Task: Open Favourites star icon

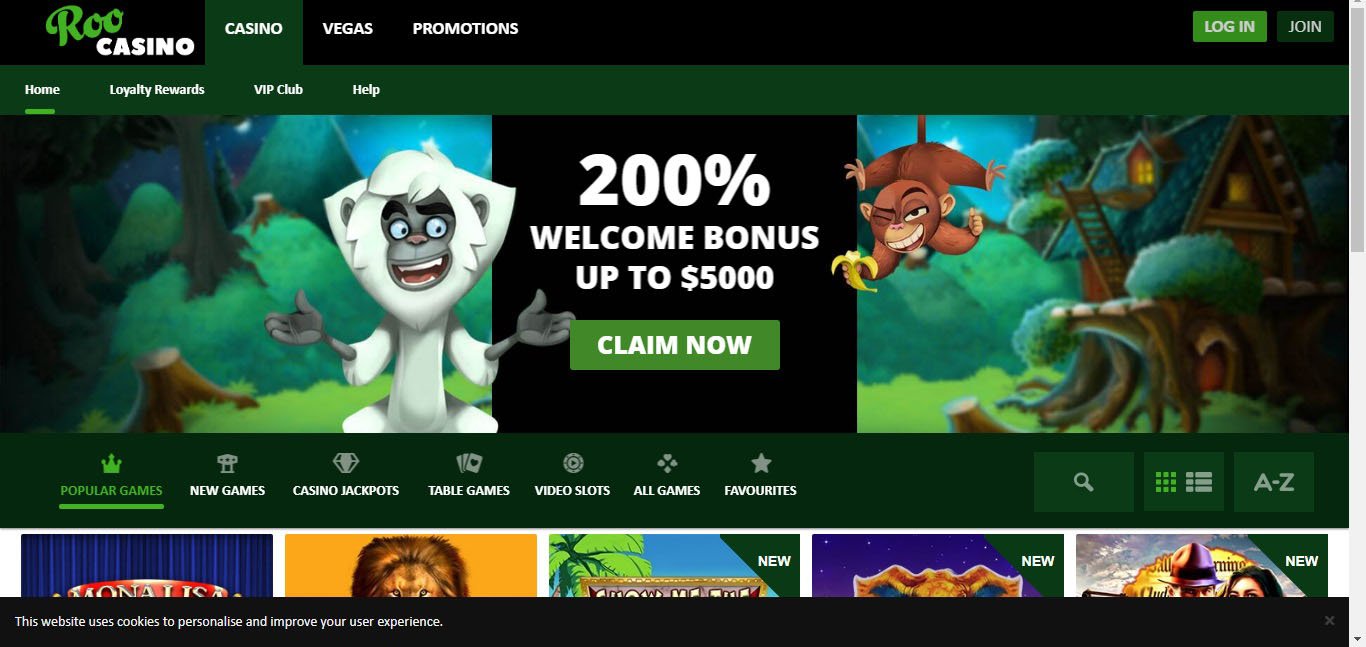Action: click(x=761, y=463)
